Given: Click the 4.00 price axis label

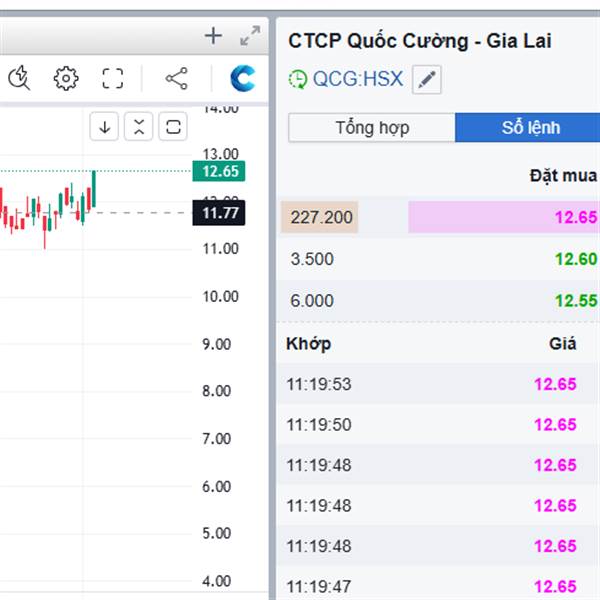Looking at the screenshot, I should [x=217, y=581].
